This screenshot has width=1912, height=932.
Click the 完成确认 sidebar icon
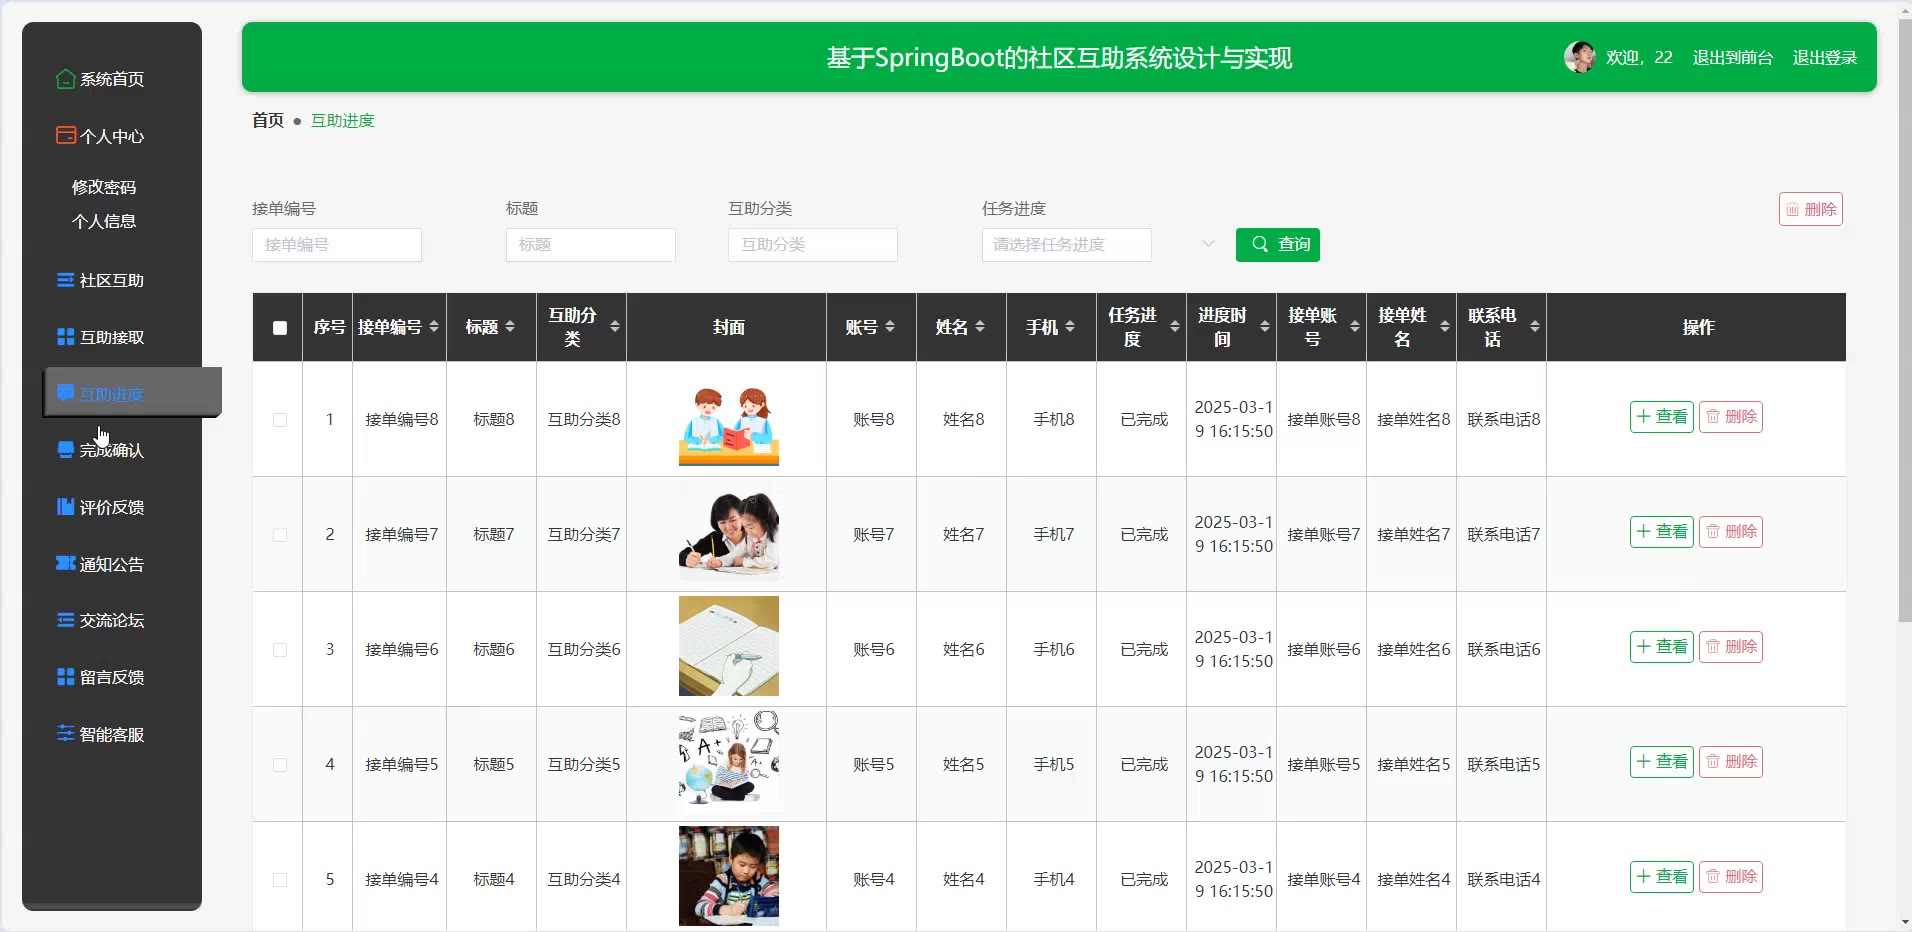(66, 450)
